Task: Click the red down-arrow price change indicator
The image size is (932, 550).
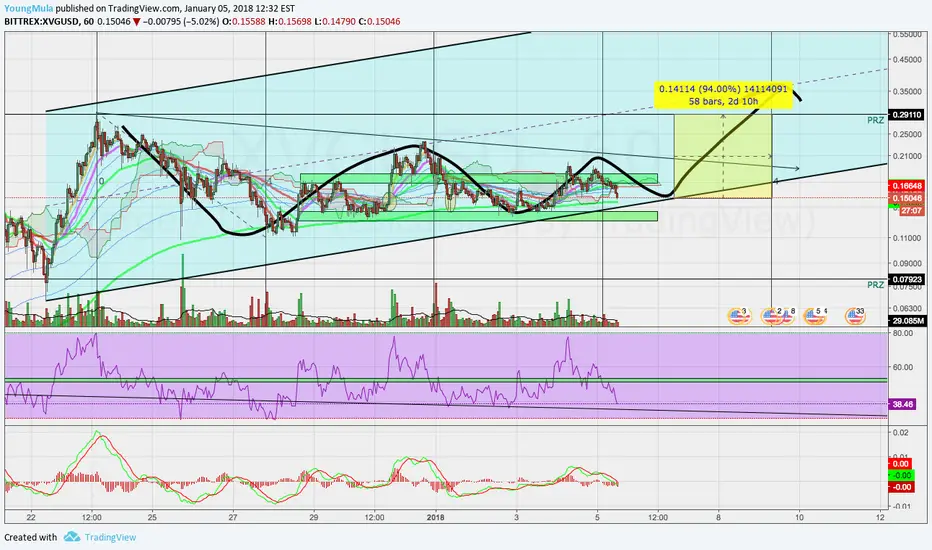Action: pos(136,21)
